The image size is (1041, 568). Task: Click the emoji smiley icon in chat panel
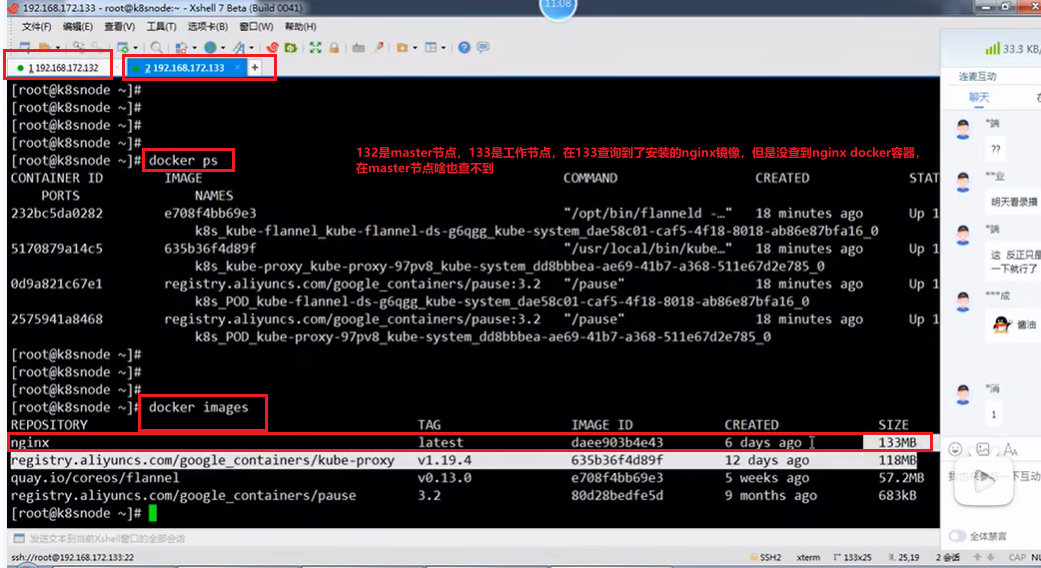pos(955,449)
